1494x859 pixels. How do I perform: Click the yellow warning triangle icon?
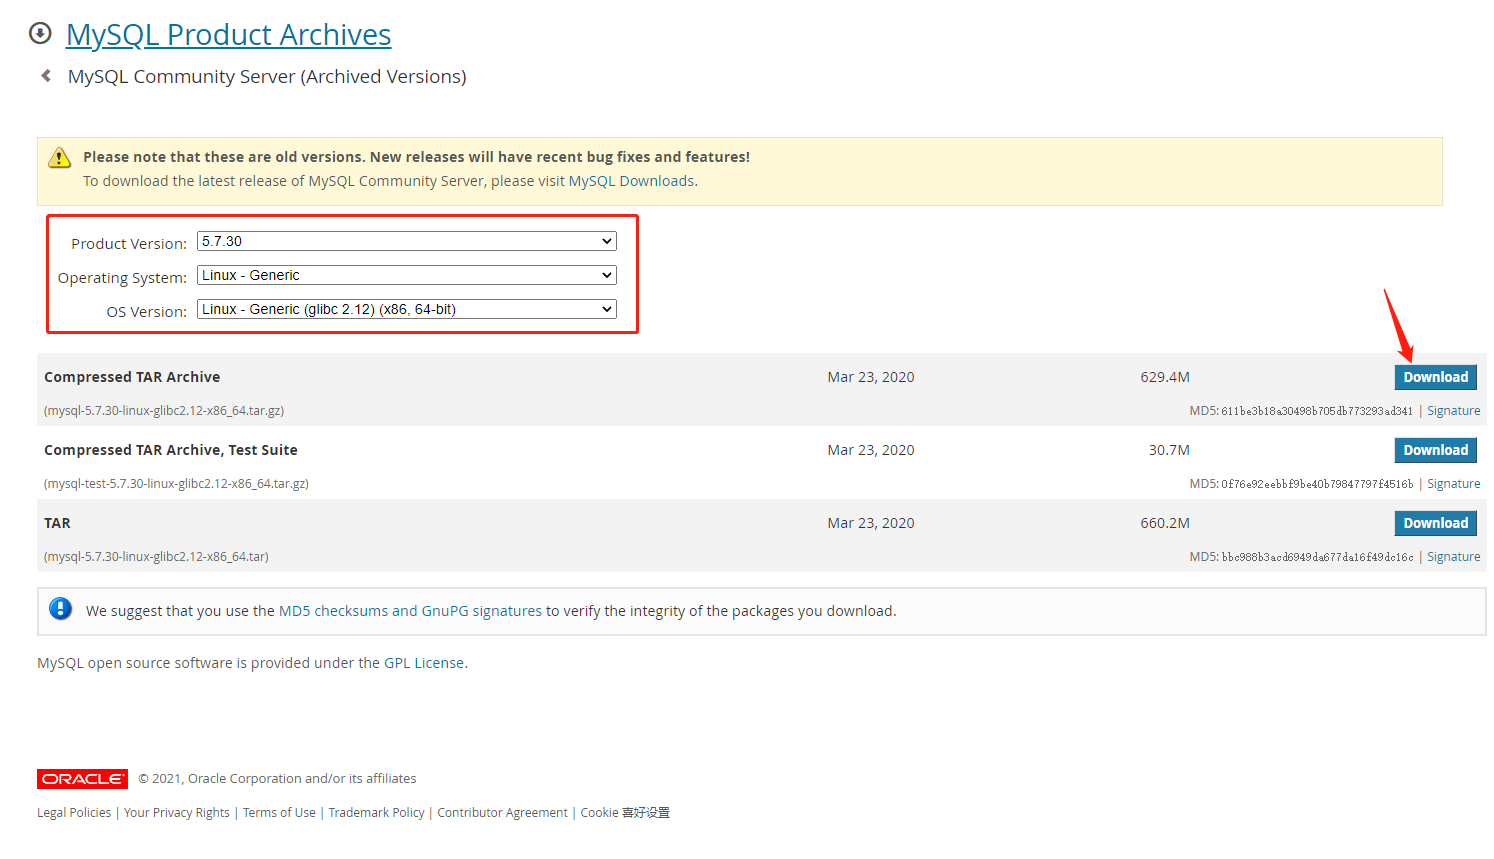tap(60, 158)
